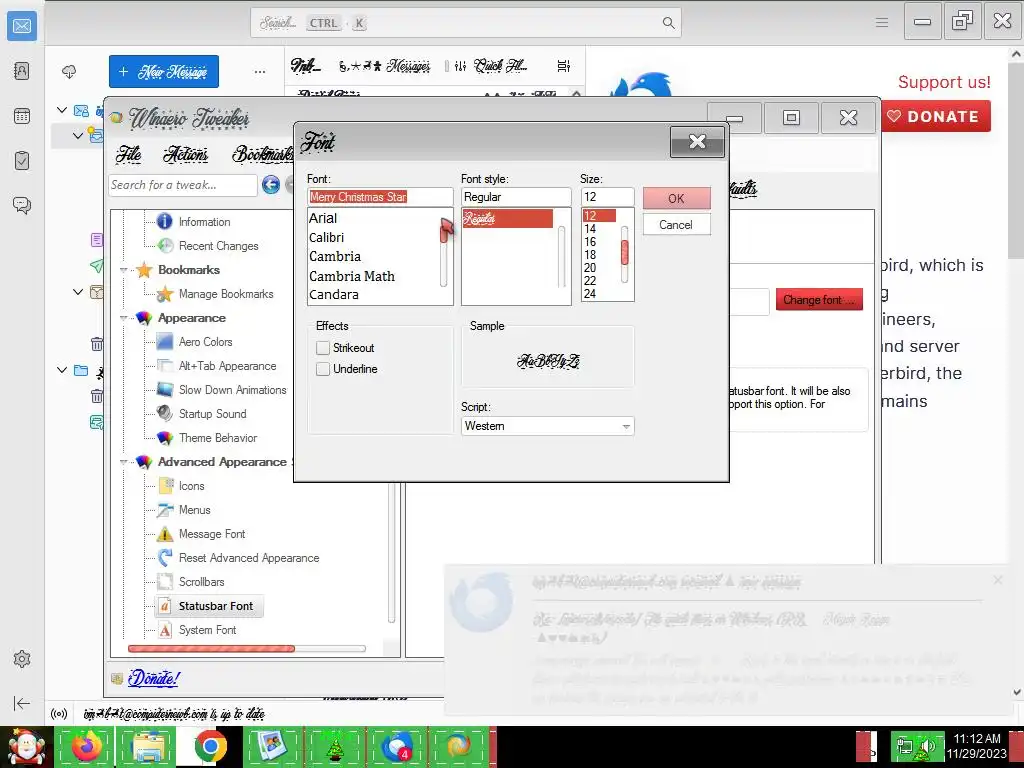Choose Calibri in the font list

pos(327,238)
